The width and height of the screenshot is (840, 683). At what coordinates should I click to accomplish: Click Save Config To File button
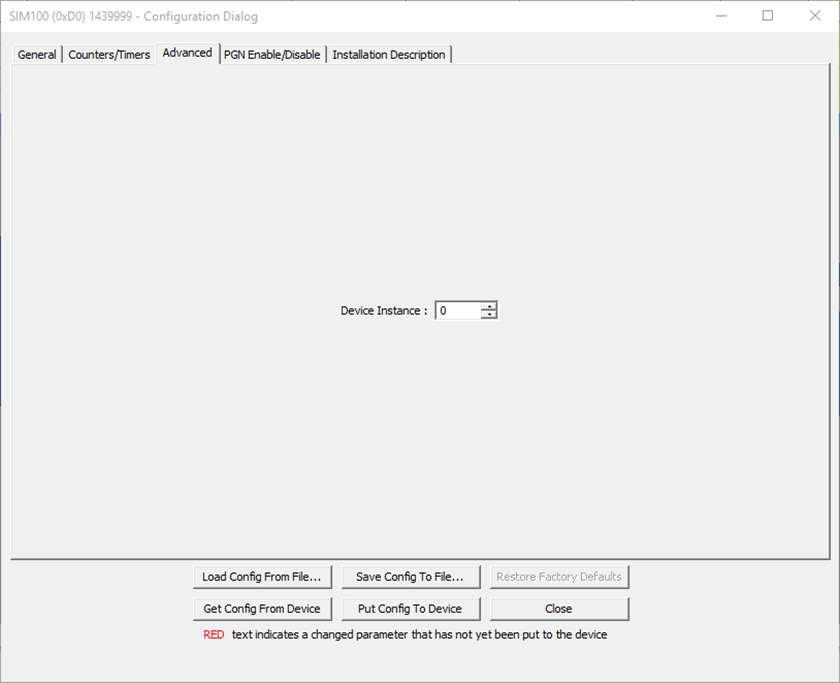[x=410, y=577]
